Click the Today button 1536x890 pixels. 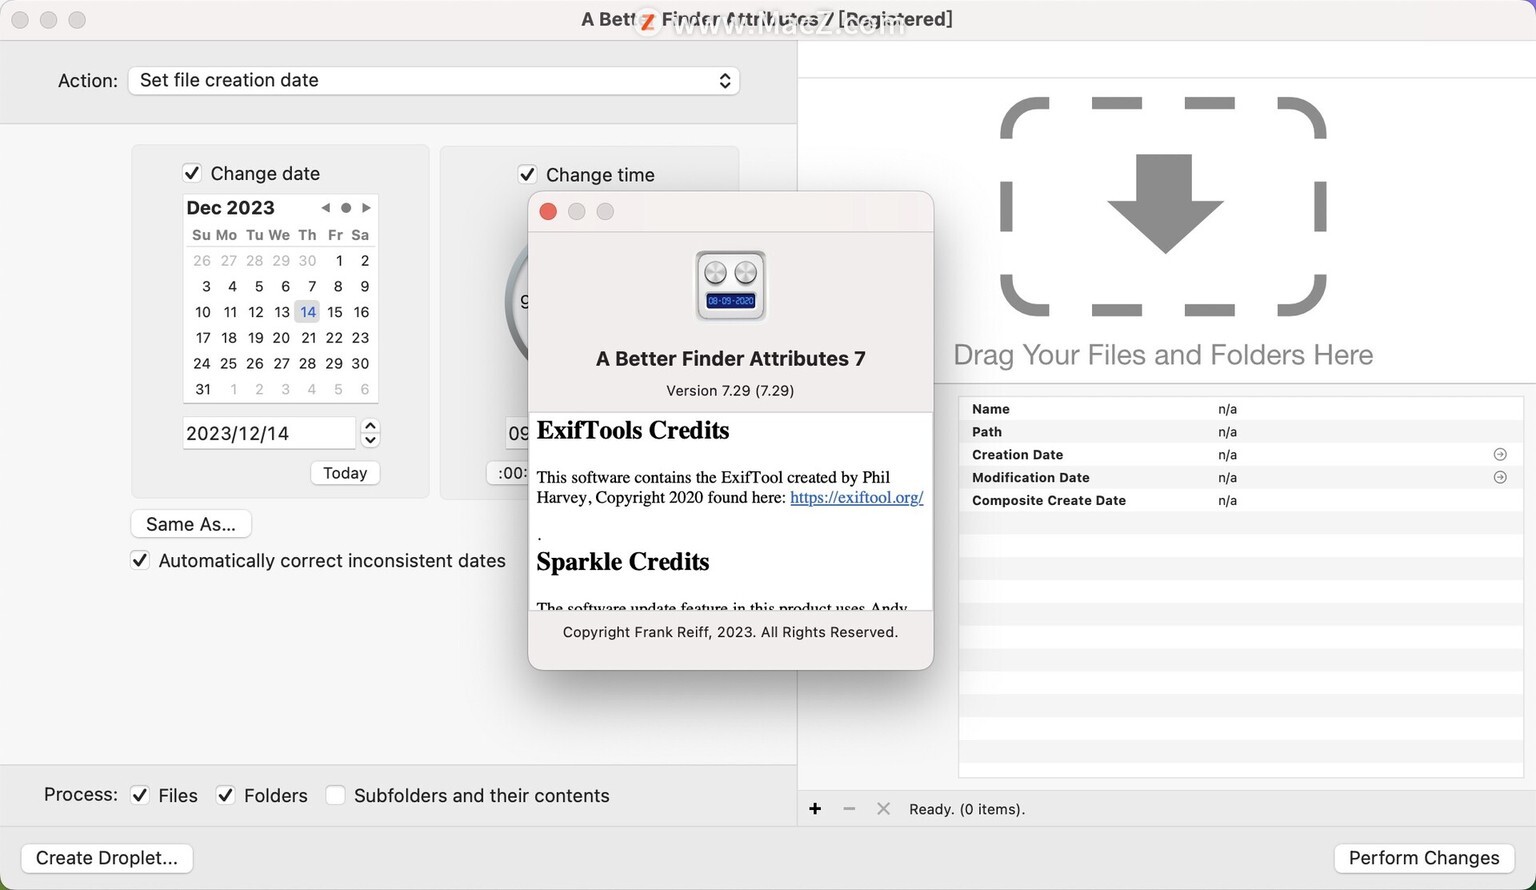click(345, 473)
